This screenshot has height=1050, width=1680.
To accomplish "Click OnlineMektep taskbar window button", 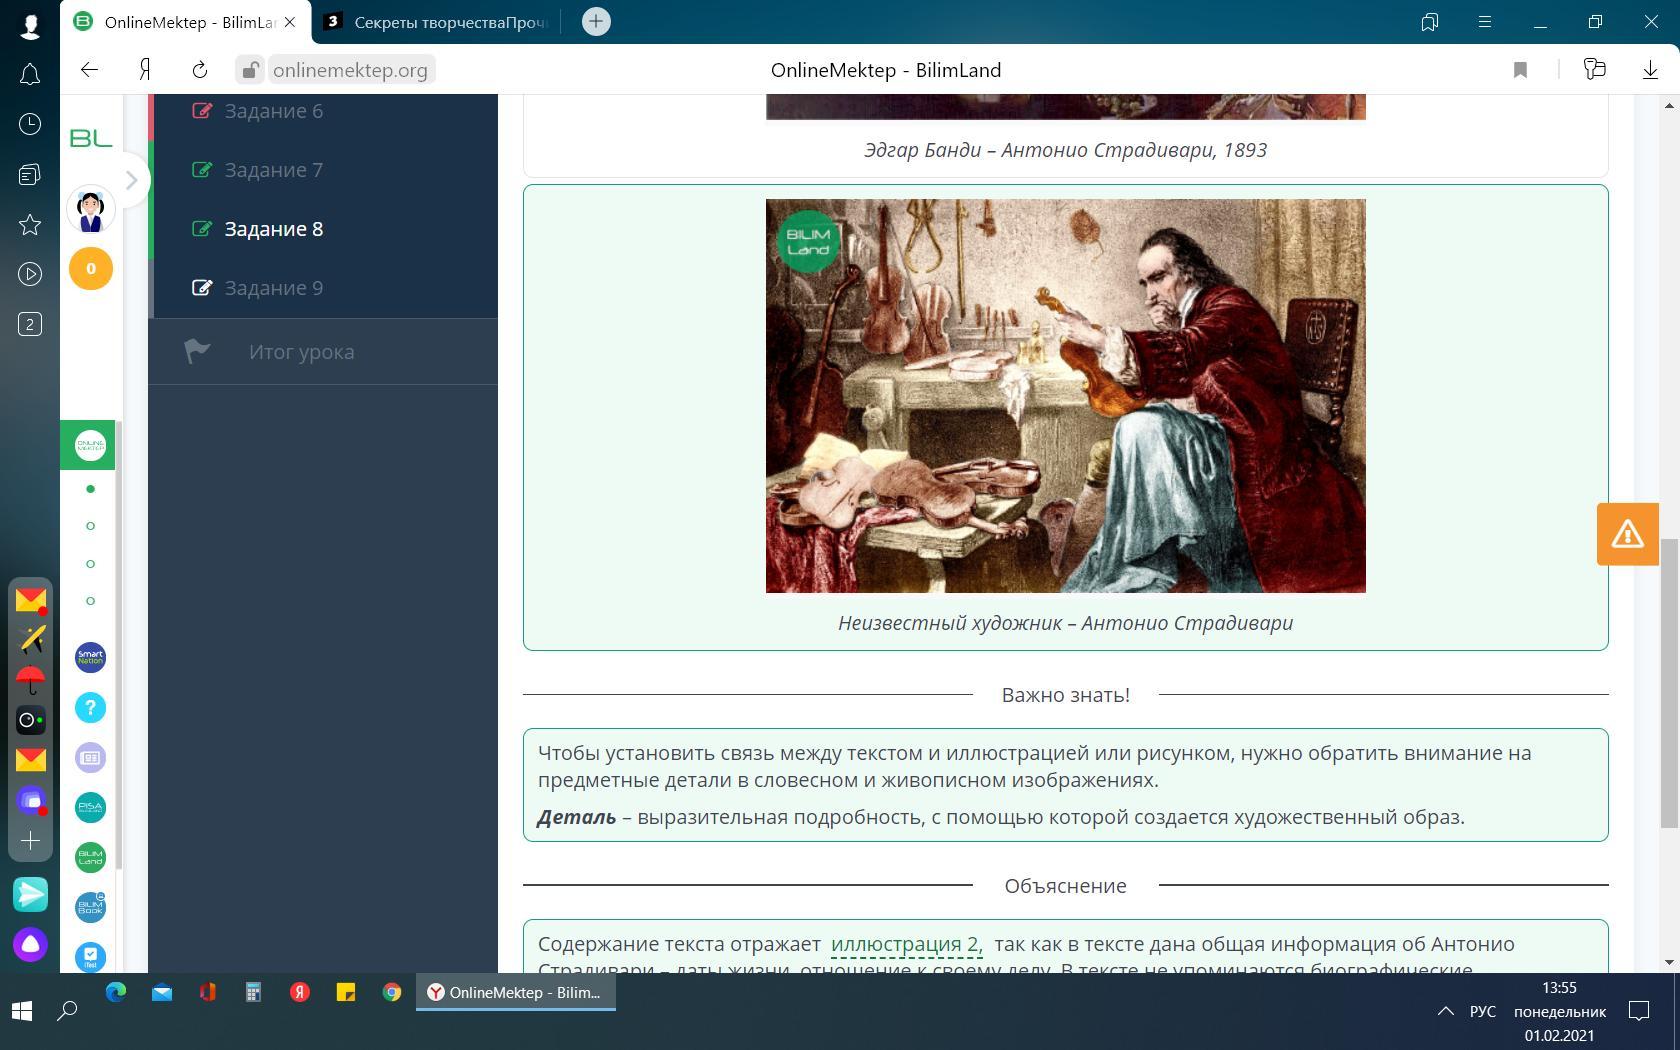I will pyautogui.click(x=516, y=993).
